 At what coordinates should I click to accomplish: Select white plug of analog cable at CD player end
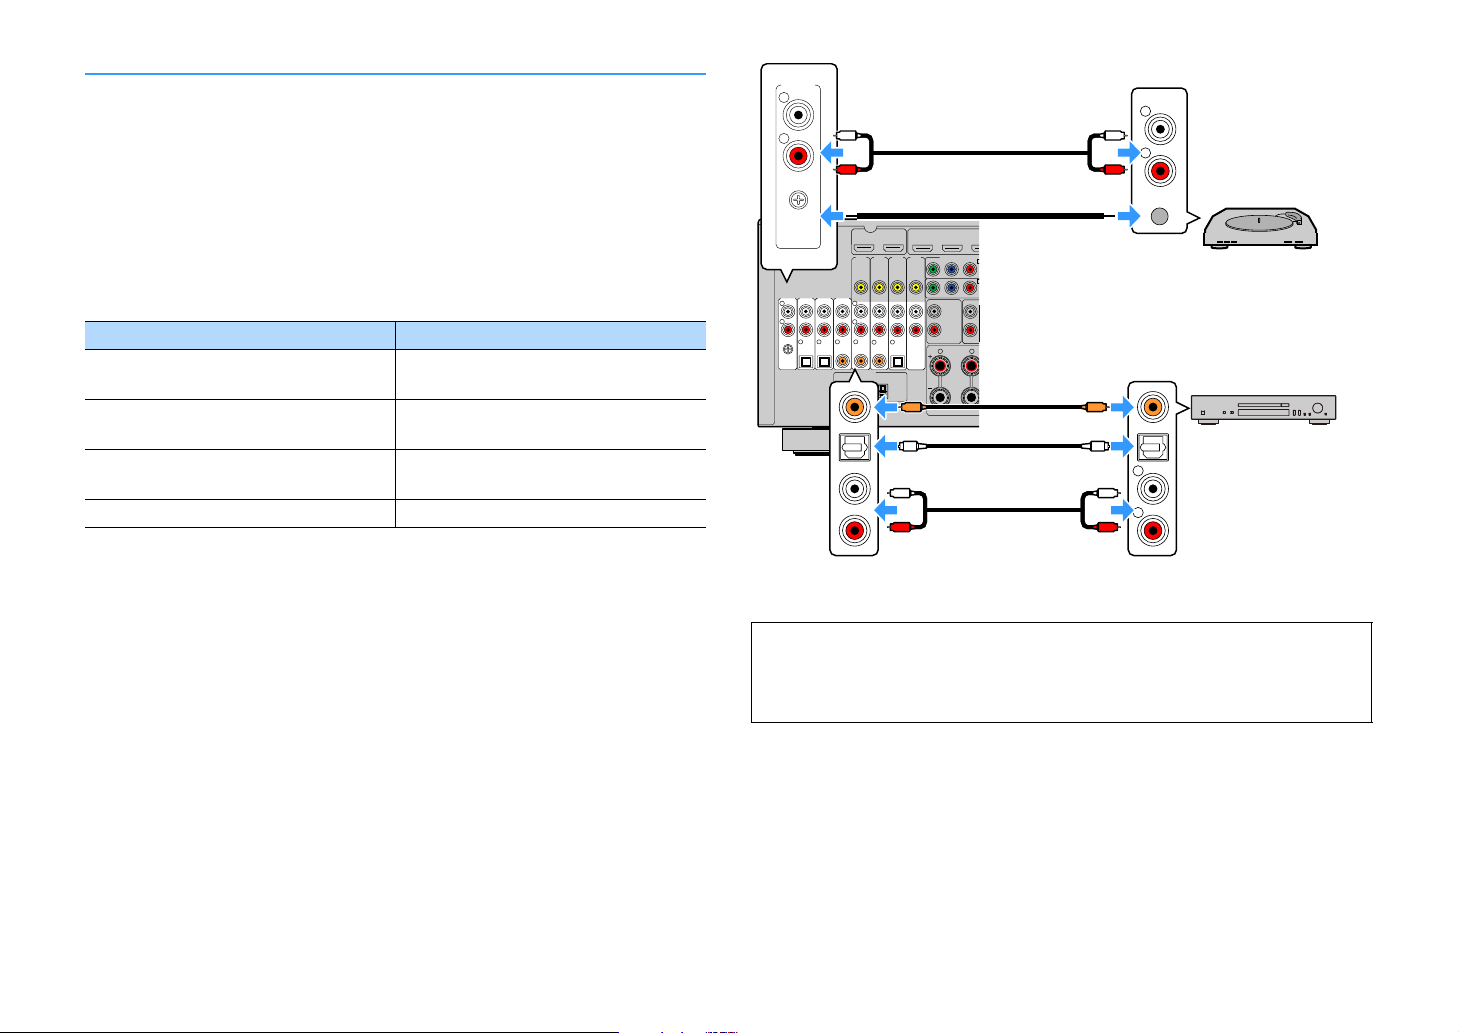tap(1105, 491)
